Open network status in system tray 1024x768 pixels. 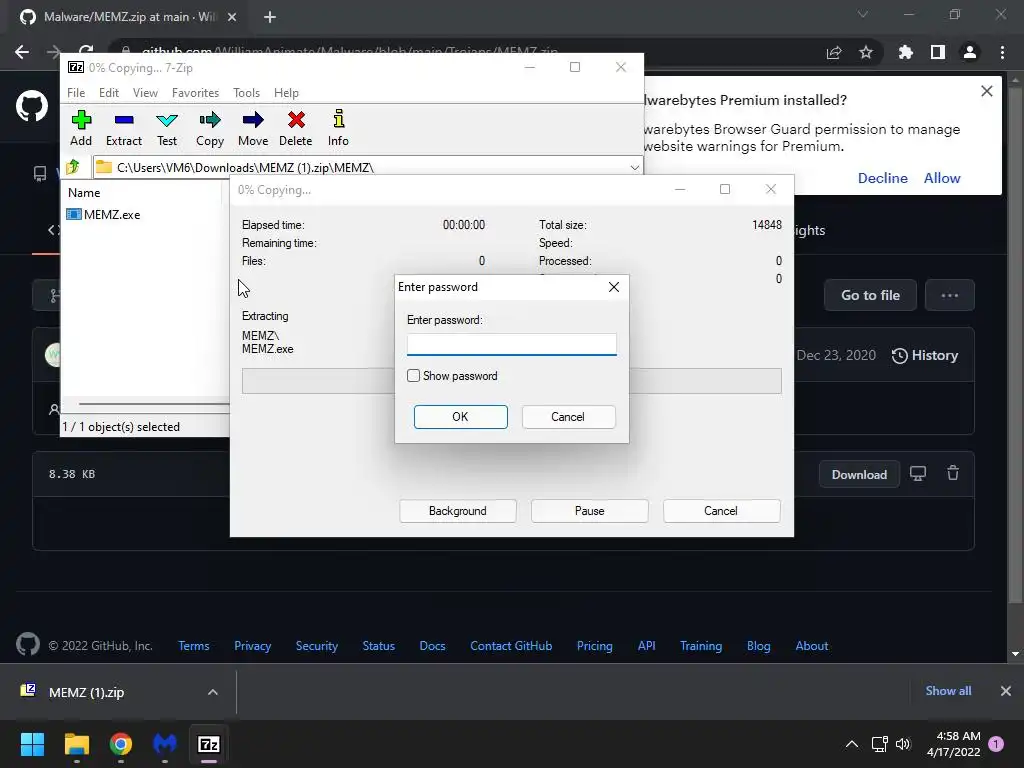click(x=879, y=744)
